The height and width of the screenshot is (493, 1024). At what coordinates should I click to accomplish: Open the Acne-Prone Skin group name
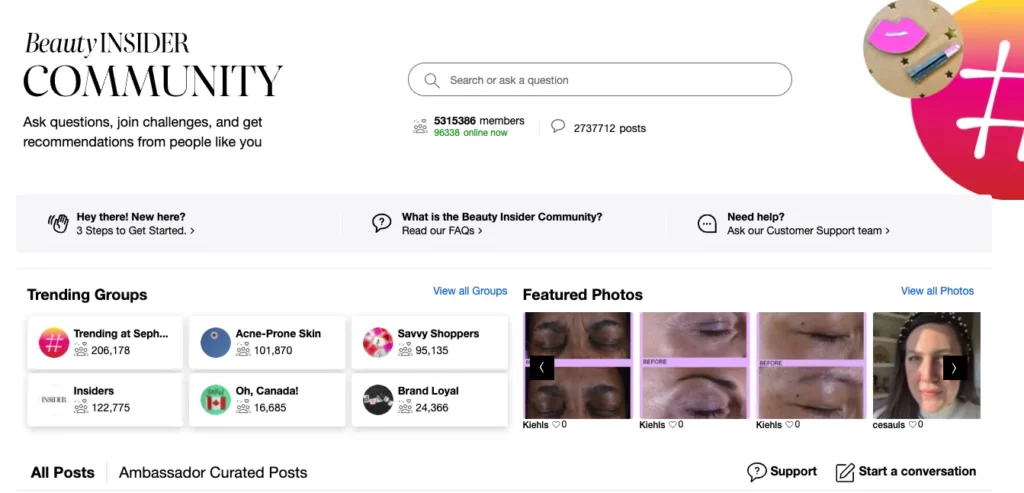coord(278,334)
